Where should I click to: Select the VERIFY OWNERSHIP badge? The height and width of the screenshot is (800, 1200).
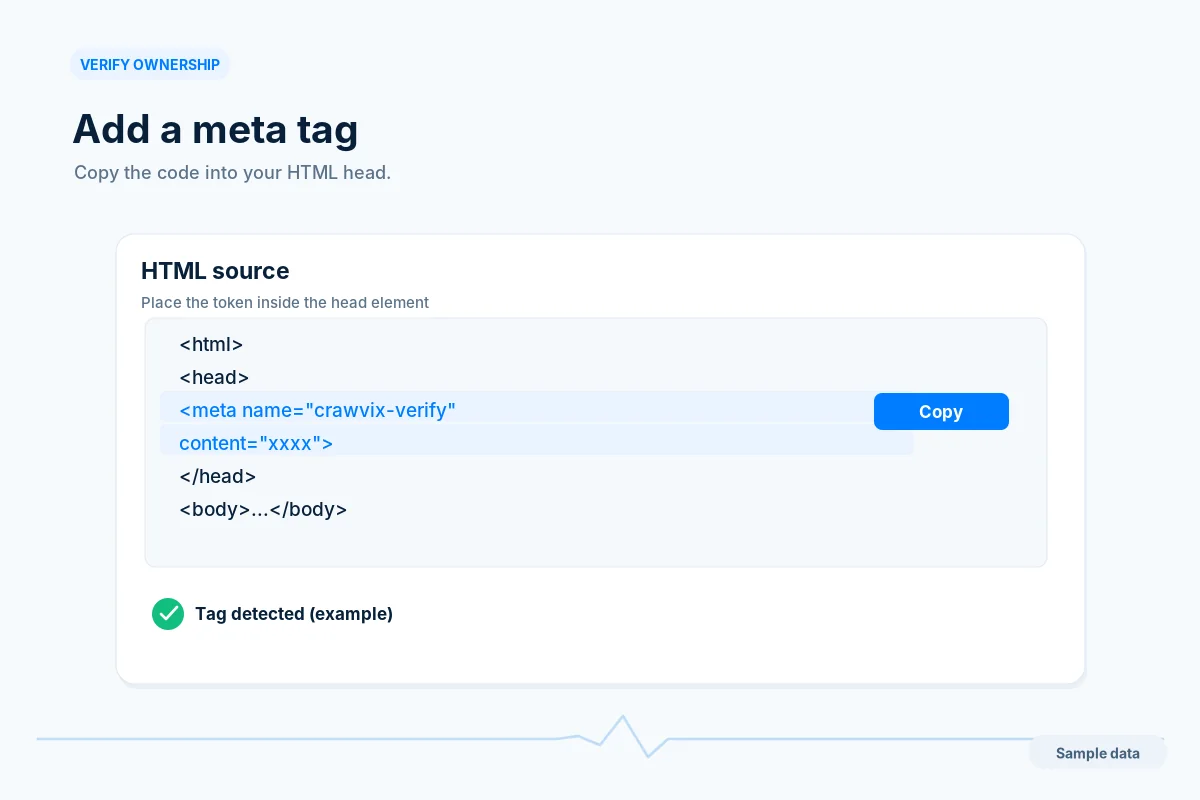150,65
